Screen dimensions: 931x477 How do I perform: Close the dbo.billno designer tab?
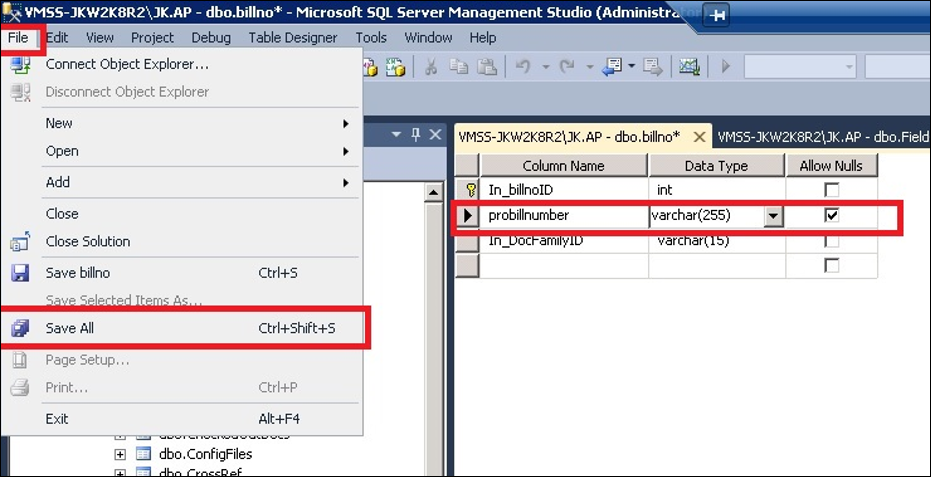(x=699, y=137)
